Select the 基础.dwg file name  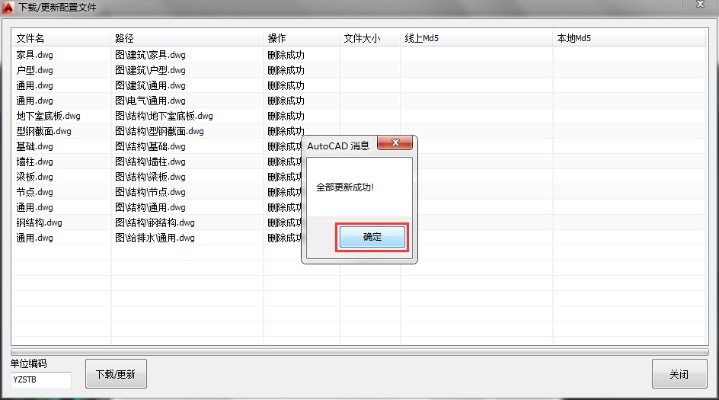(x=35, y=146)
